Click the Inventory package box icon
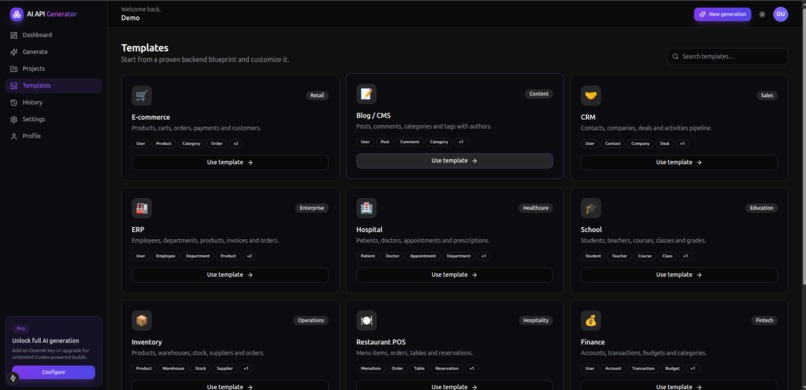This screenshot has width=806, height=390. 141,321
